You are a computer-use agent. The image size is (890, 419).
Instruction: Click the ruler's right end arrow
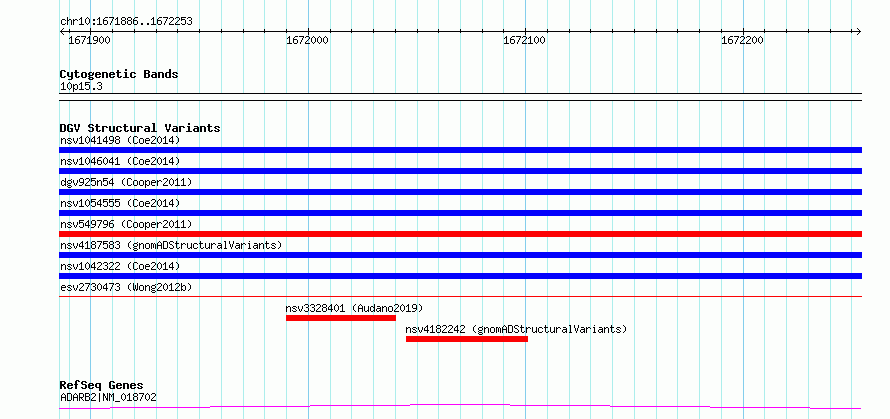[858, 31]
